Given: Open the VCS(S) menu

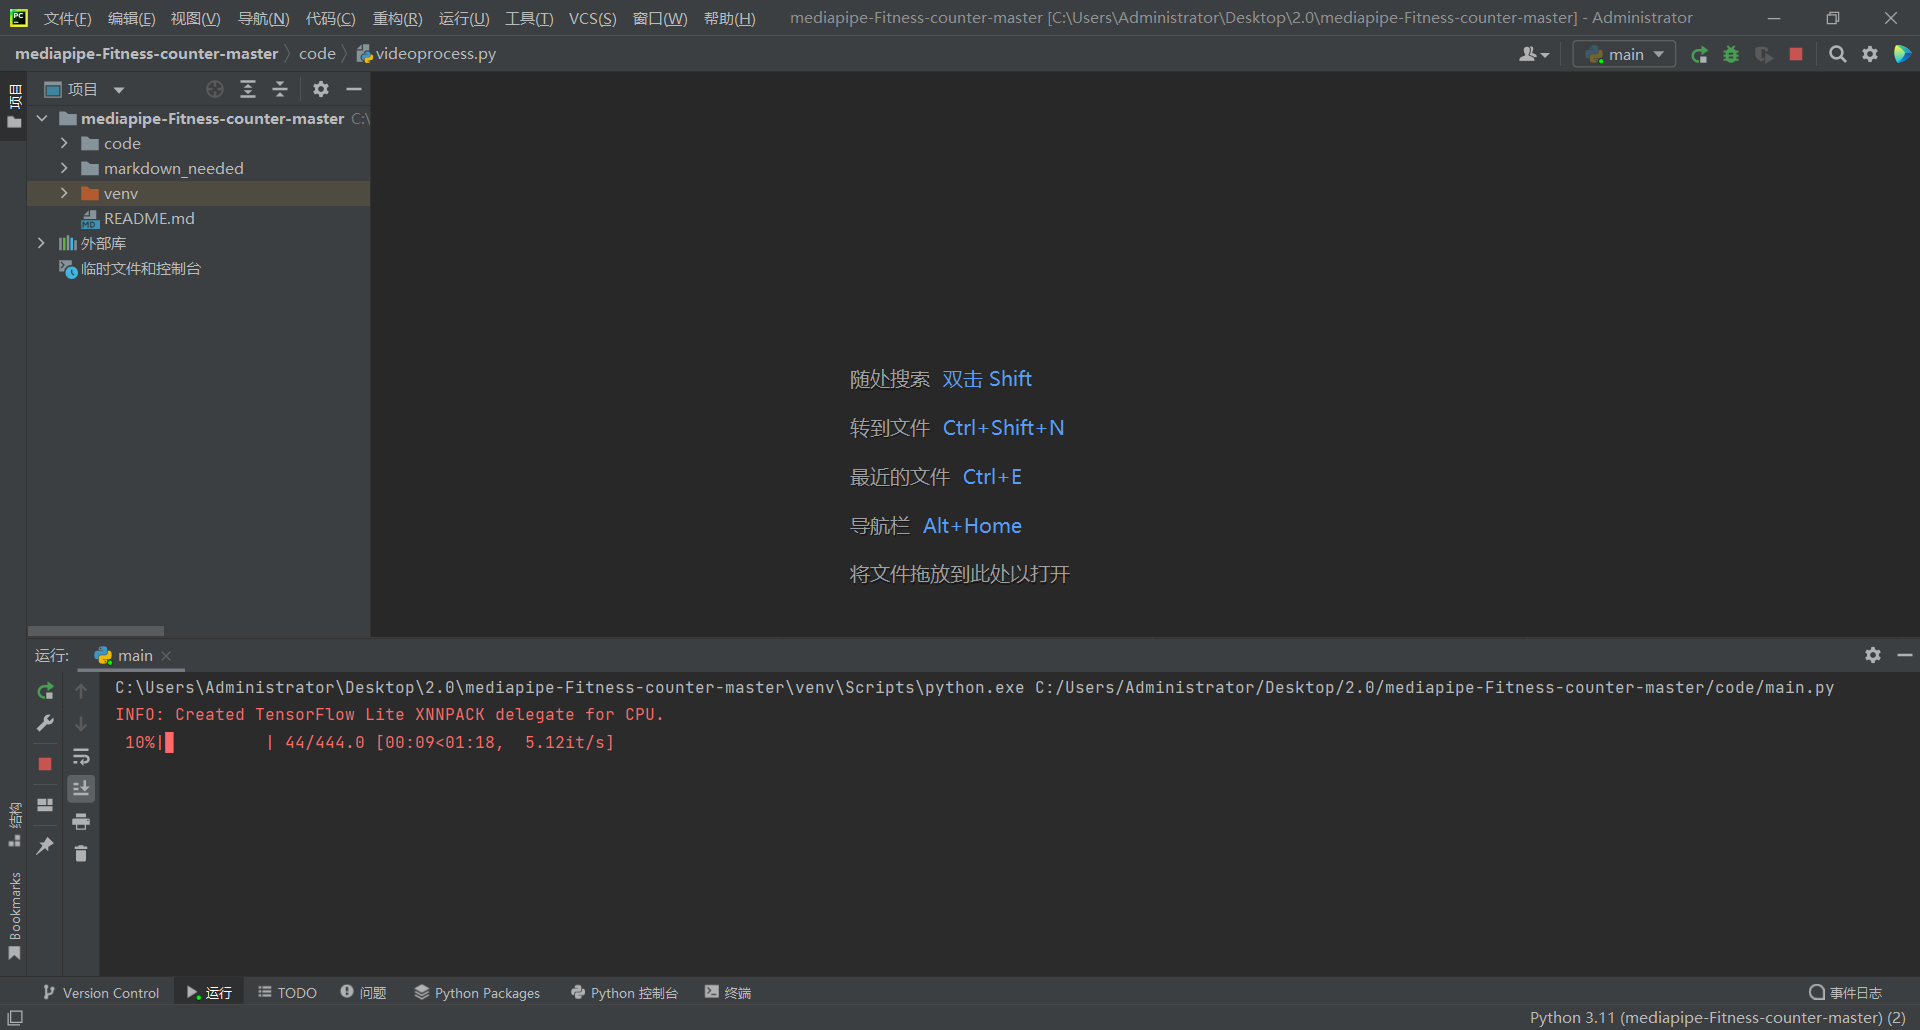Looking at the screenshot, I should coord(592,19).
